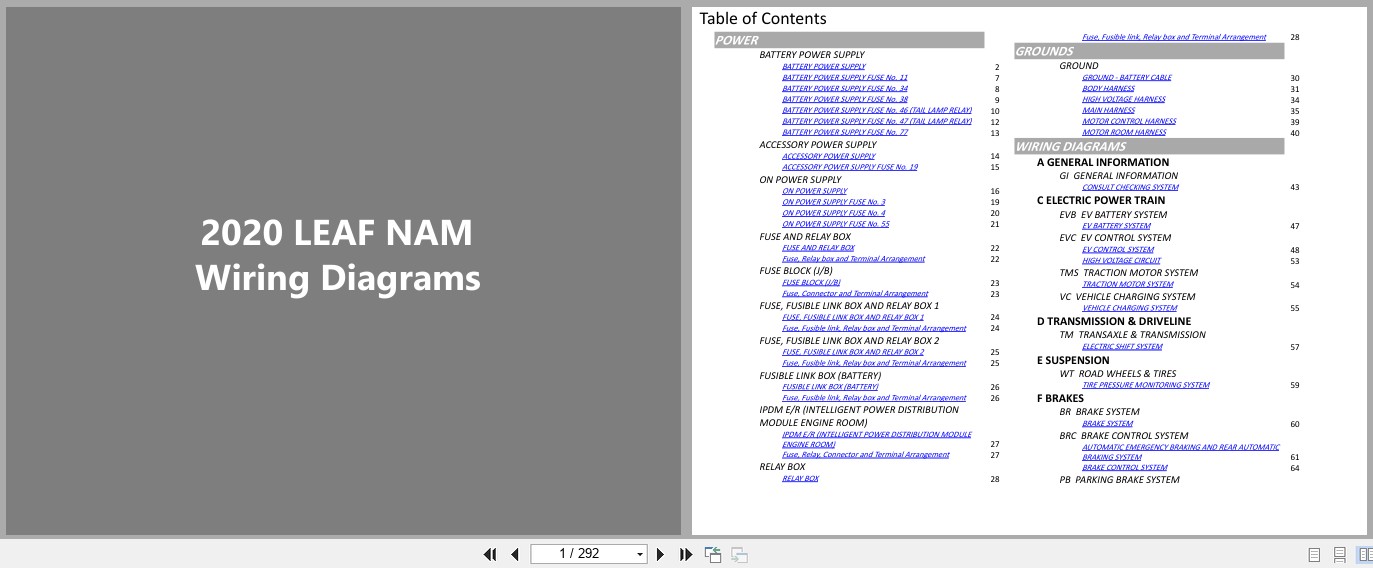
Task: Open the TIRE PRESSURE MONITORING SYSTEM link
Action: [1145, 385]
